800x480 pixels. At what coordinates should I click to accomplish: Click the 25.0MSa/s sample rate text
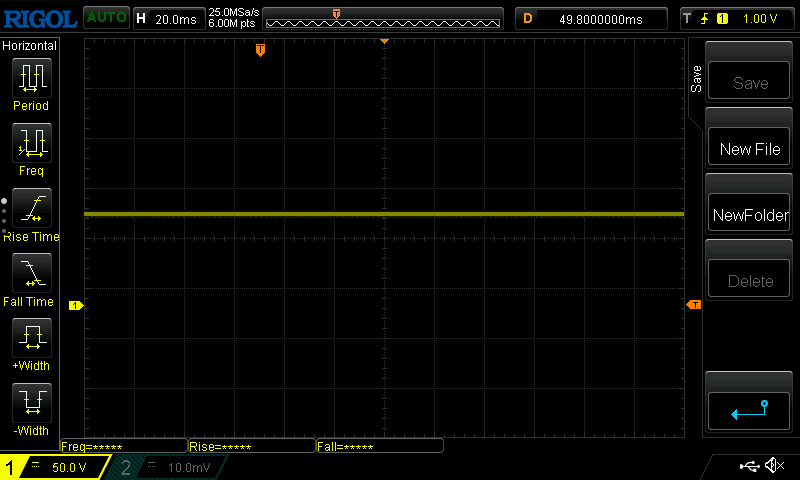pyautogui.click(x=234, y=12)
